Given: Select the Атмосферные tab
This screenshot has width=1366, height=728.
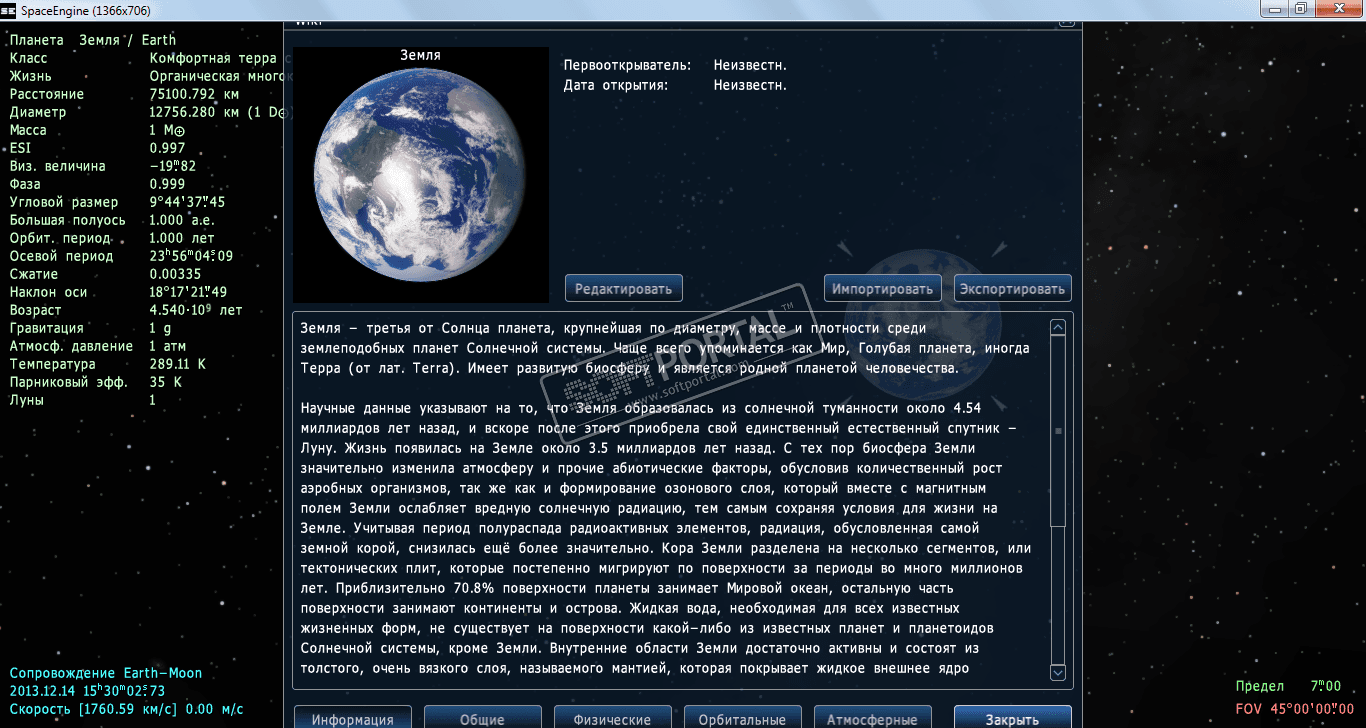Looking at the screenshot, I should tap(872, 718).
